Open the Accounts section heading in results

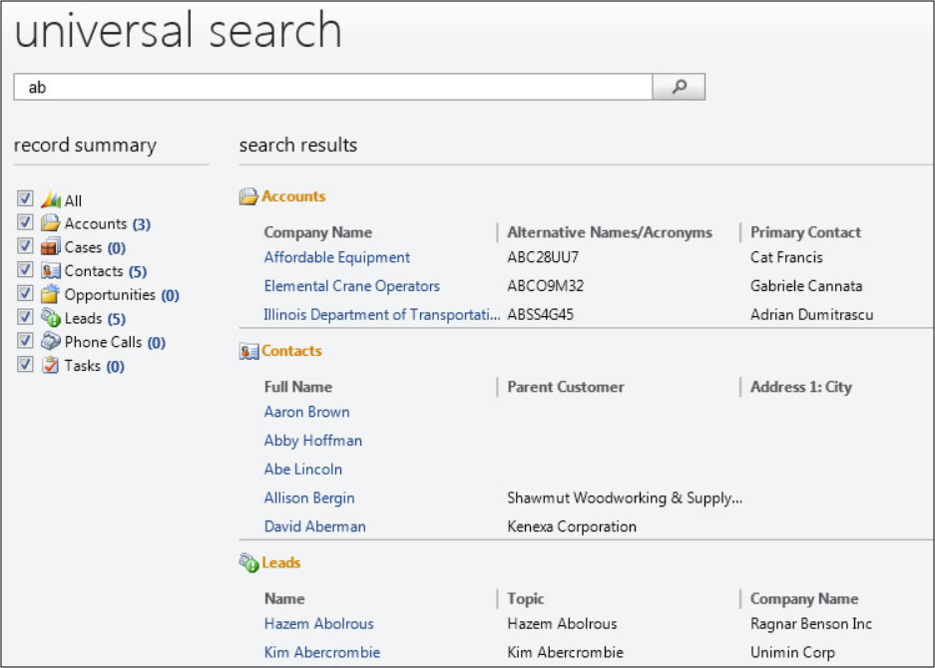[x=293, y=197]
